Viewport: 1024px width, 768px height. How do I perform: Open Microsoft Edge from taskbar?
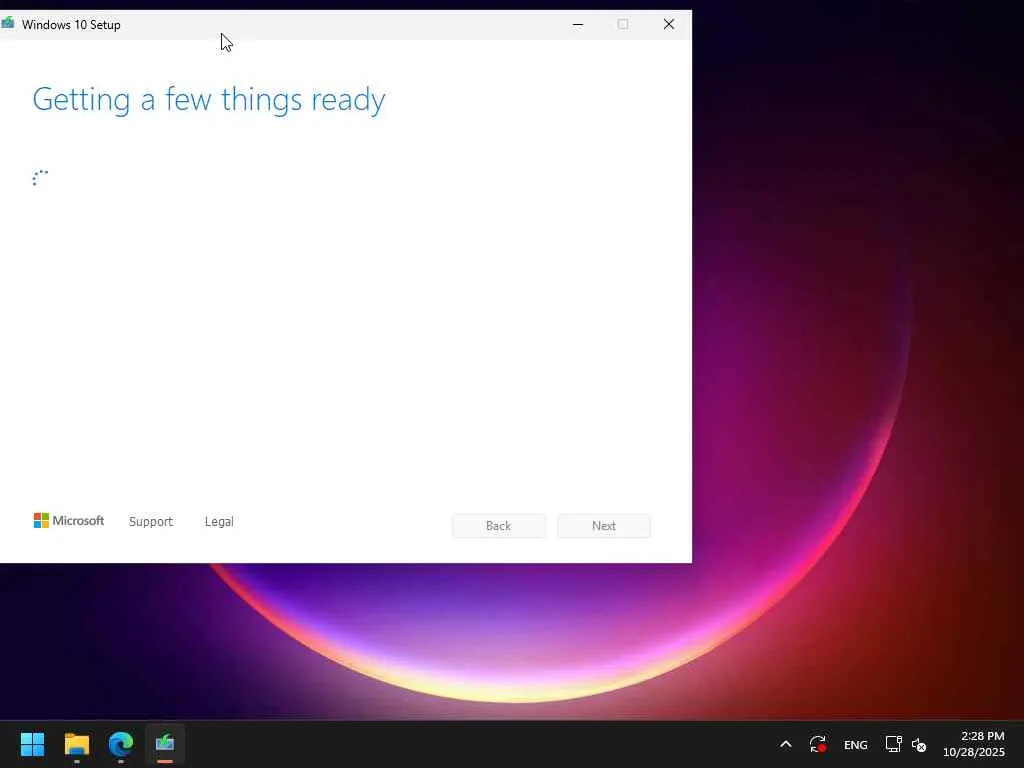pyautogui.click(x=121, y=744)
